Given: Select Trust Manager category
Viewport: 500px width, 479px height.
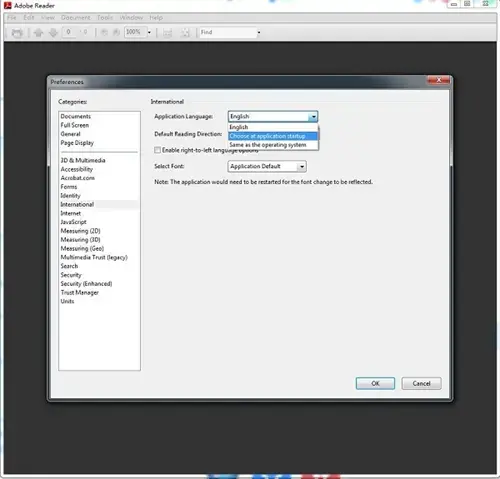Looking at the screenshot, I should coord(80,293).
